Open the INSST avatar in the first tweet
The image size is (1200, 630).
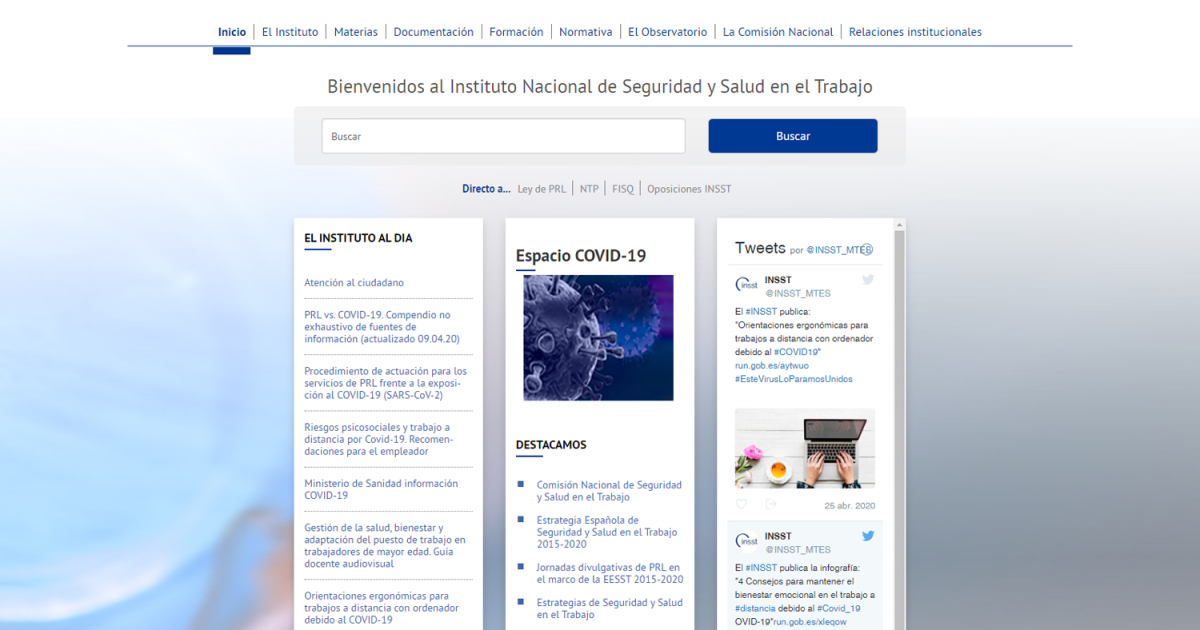tap(746, 286)
